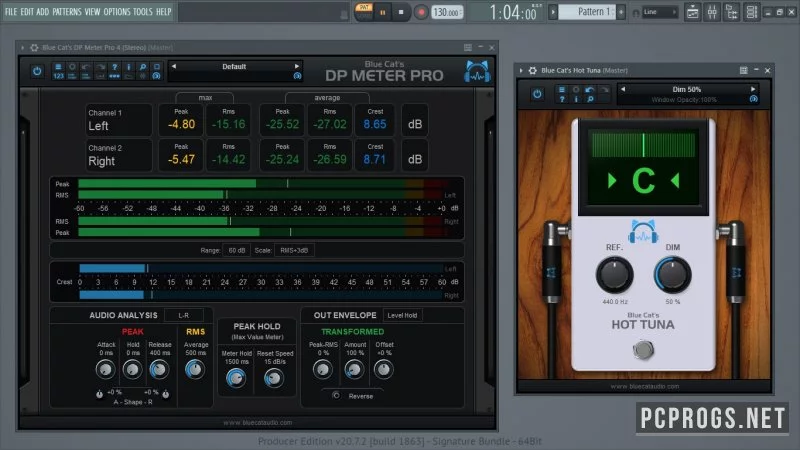Open the L-R audio analysis mode dropdown

click(x=184, y=315)
